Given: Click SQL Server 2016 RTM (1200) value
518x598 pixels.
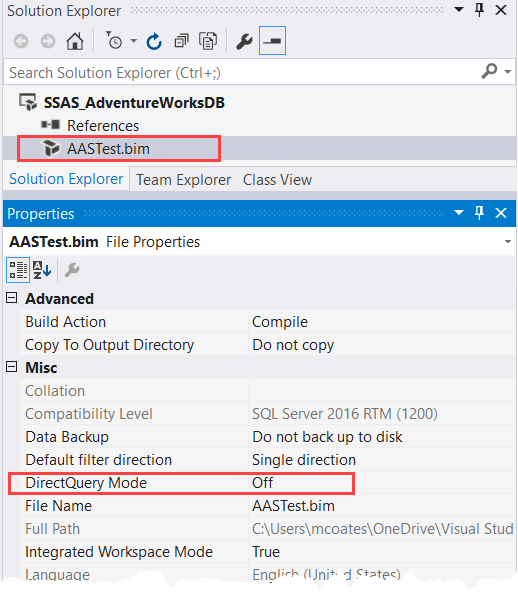Looking at the screenshot, I should 345,414.
